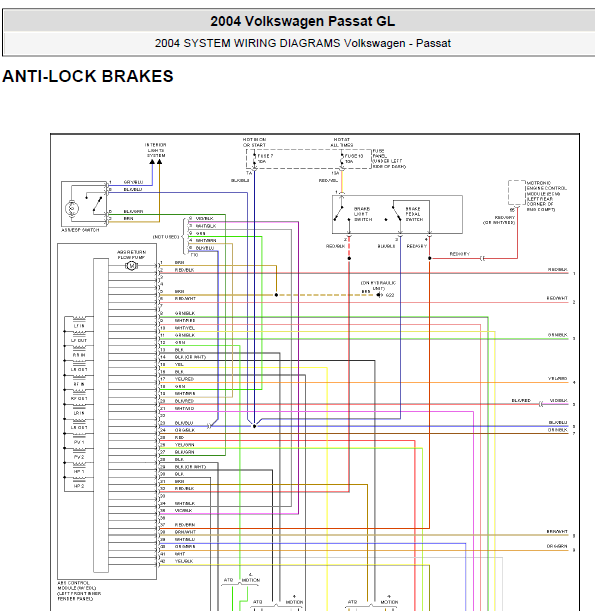Click the HP 1 solenoid label
The height and width of the screenshot is (611, 595).
click(x=79, y=472)
